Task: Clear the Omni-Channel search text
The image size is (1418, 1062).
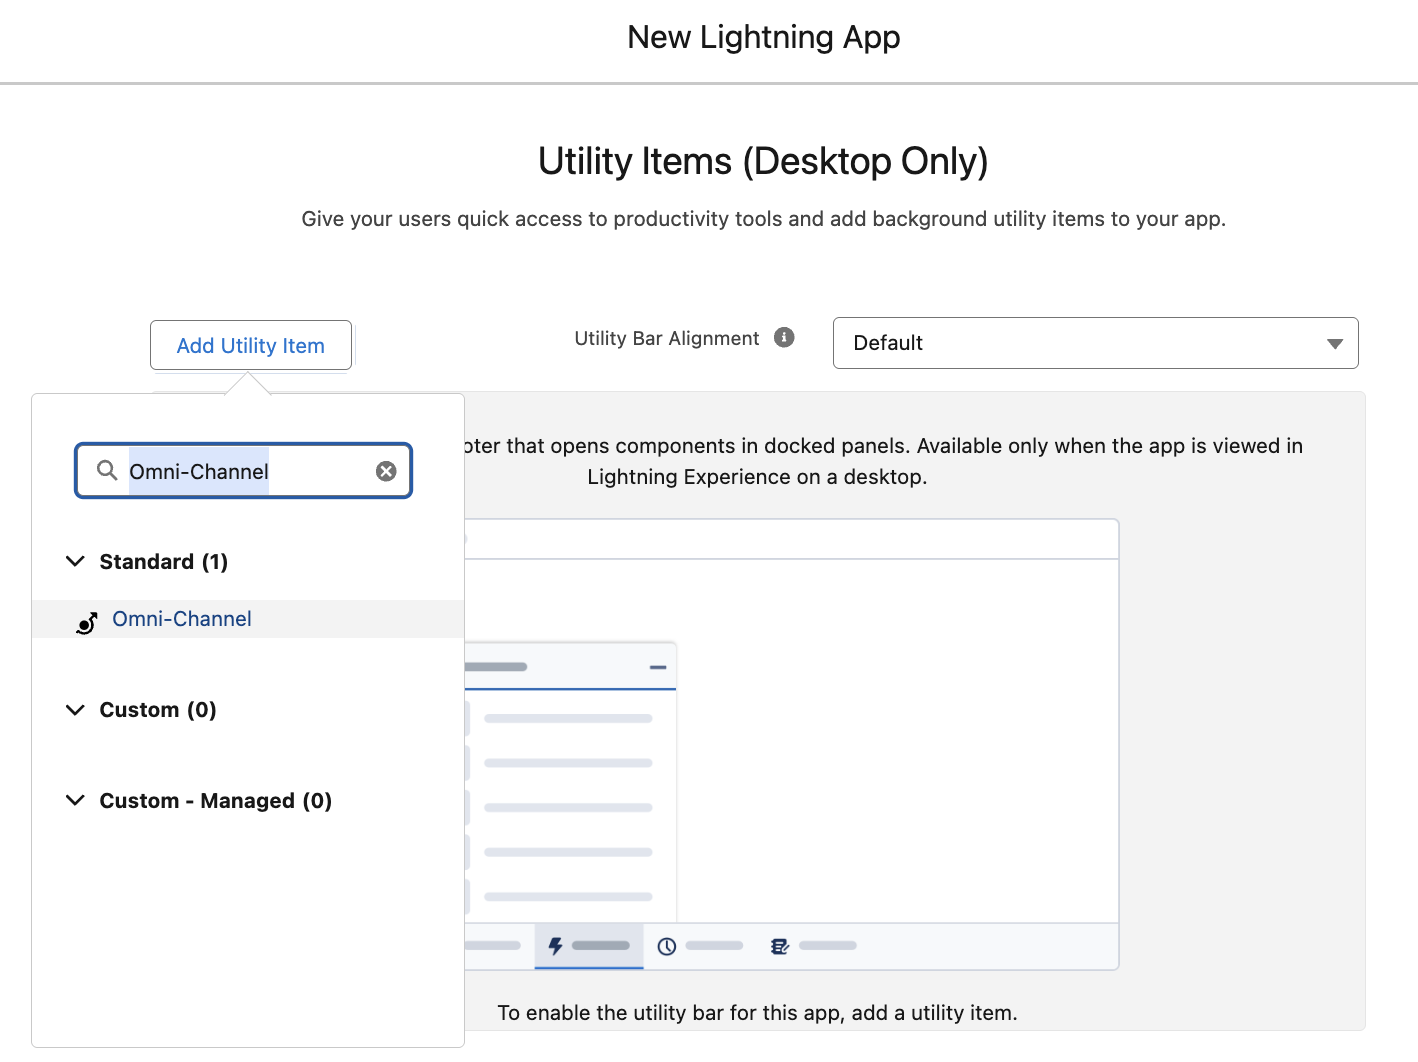Action: pos(386,471)
